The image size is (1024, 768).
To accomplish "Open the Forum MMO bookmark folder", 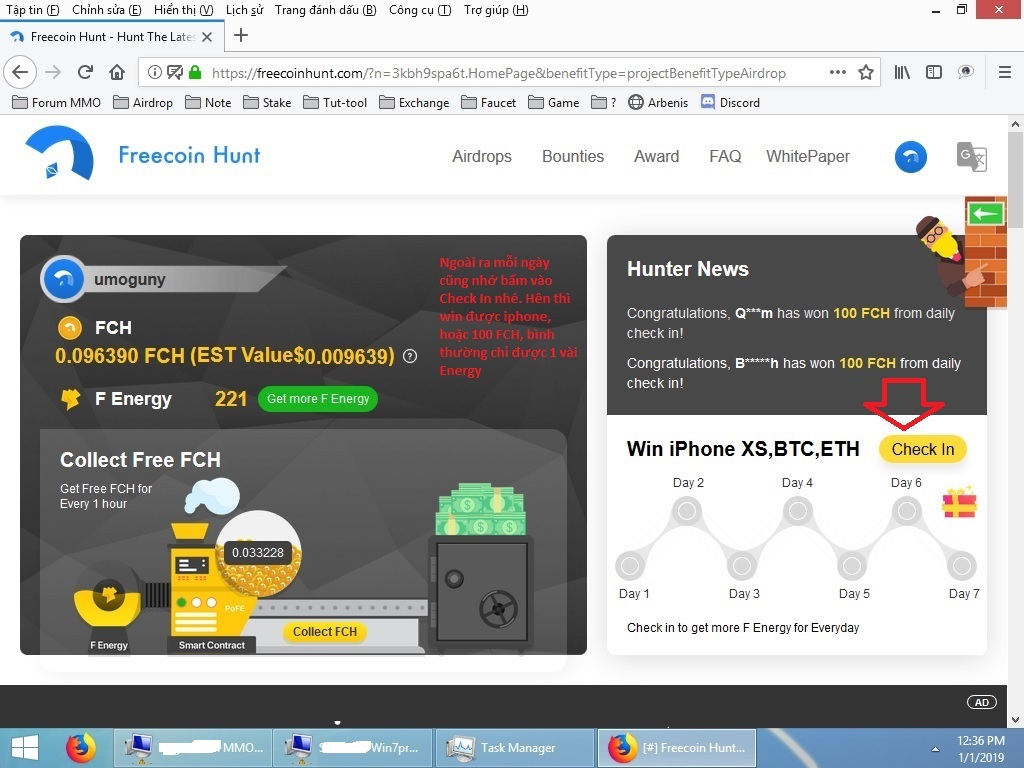I will (x=56, y=103).
